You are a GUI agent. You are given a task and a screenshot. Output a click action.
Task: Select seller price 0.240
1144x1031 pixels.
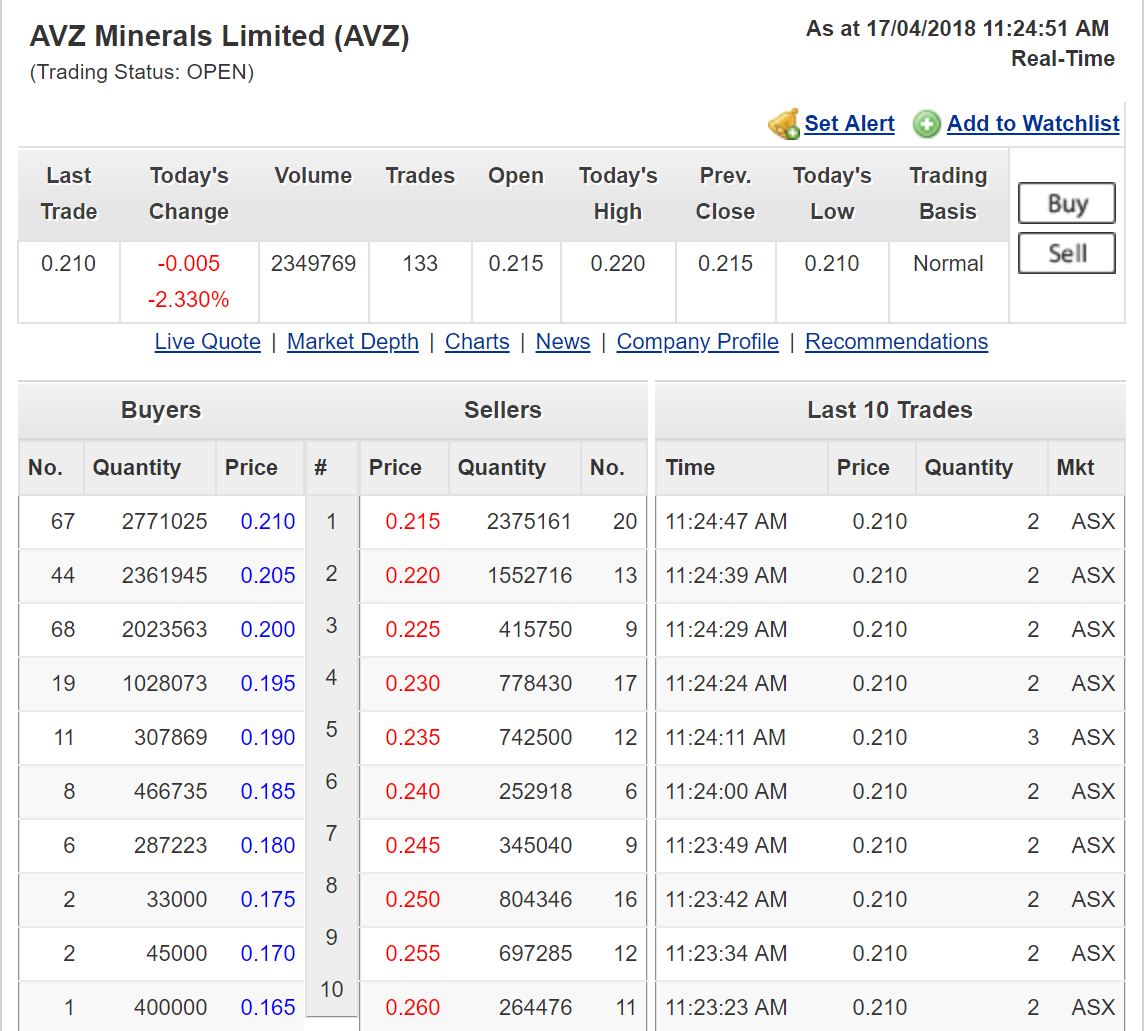click(x=413, y=792)
